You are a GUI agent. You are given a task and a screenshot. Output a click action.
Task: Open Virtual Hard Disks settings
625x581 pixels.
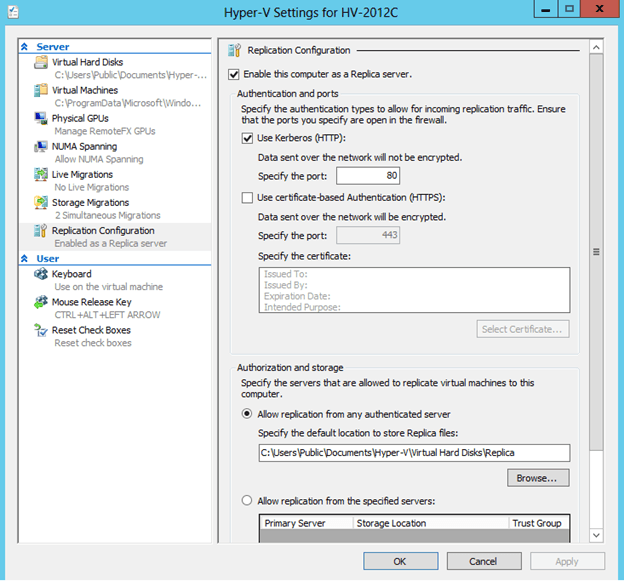[x=87, y=62]
